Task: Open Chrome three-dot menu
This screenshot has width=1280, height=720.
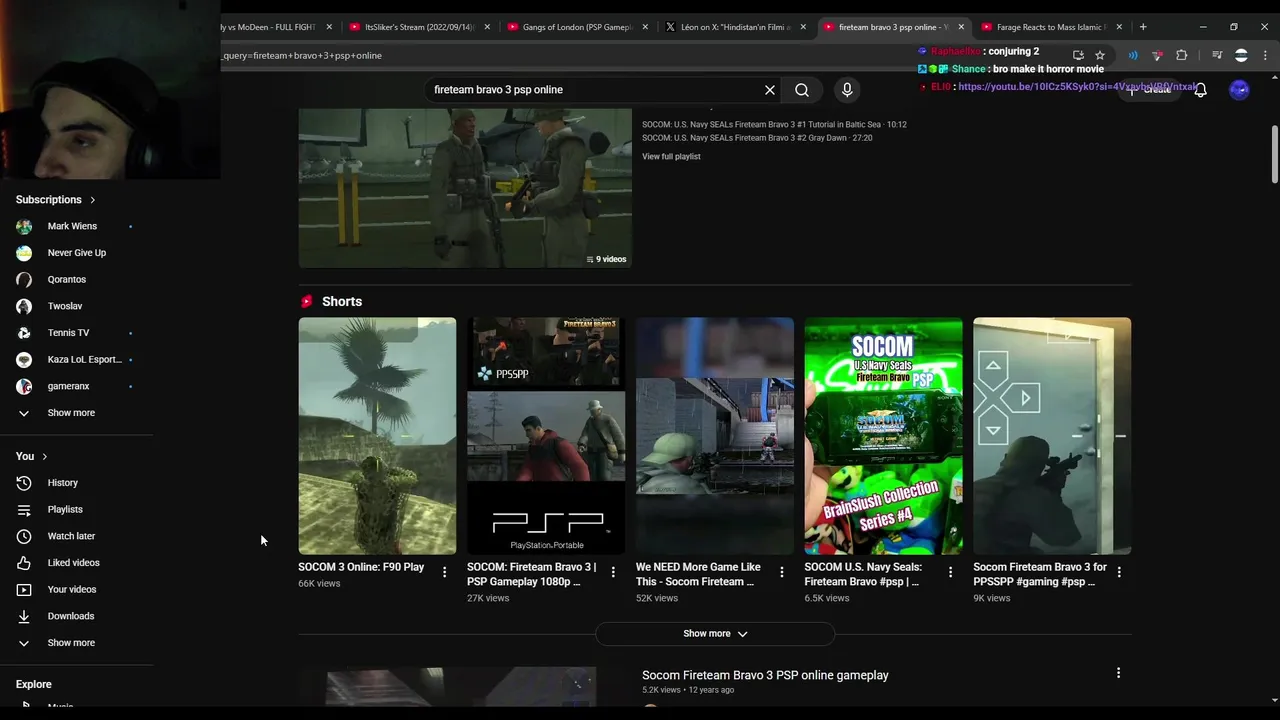Action: click(x=1266, y=55)
